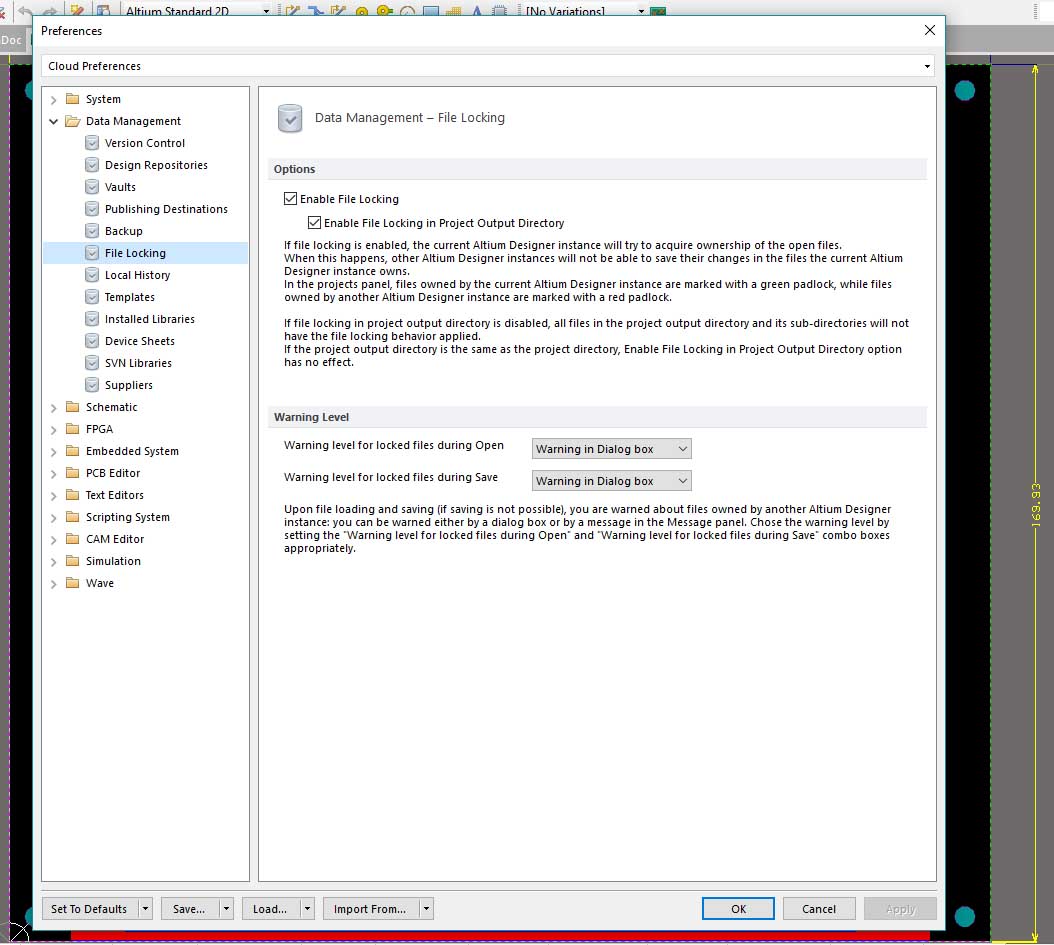Select Suppliers in the preferences tree
This screenshot has width=1054, height=945.
pos(129,385)
